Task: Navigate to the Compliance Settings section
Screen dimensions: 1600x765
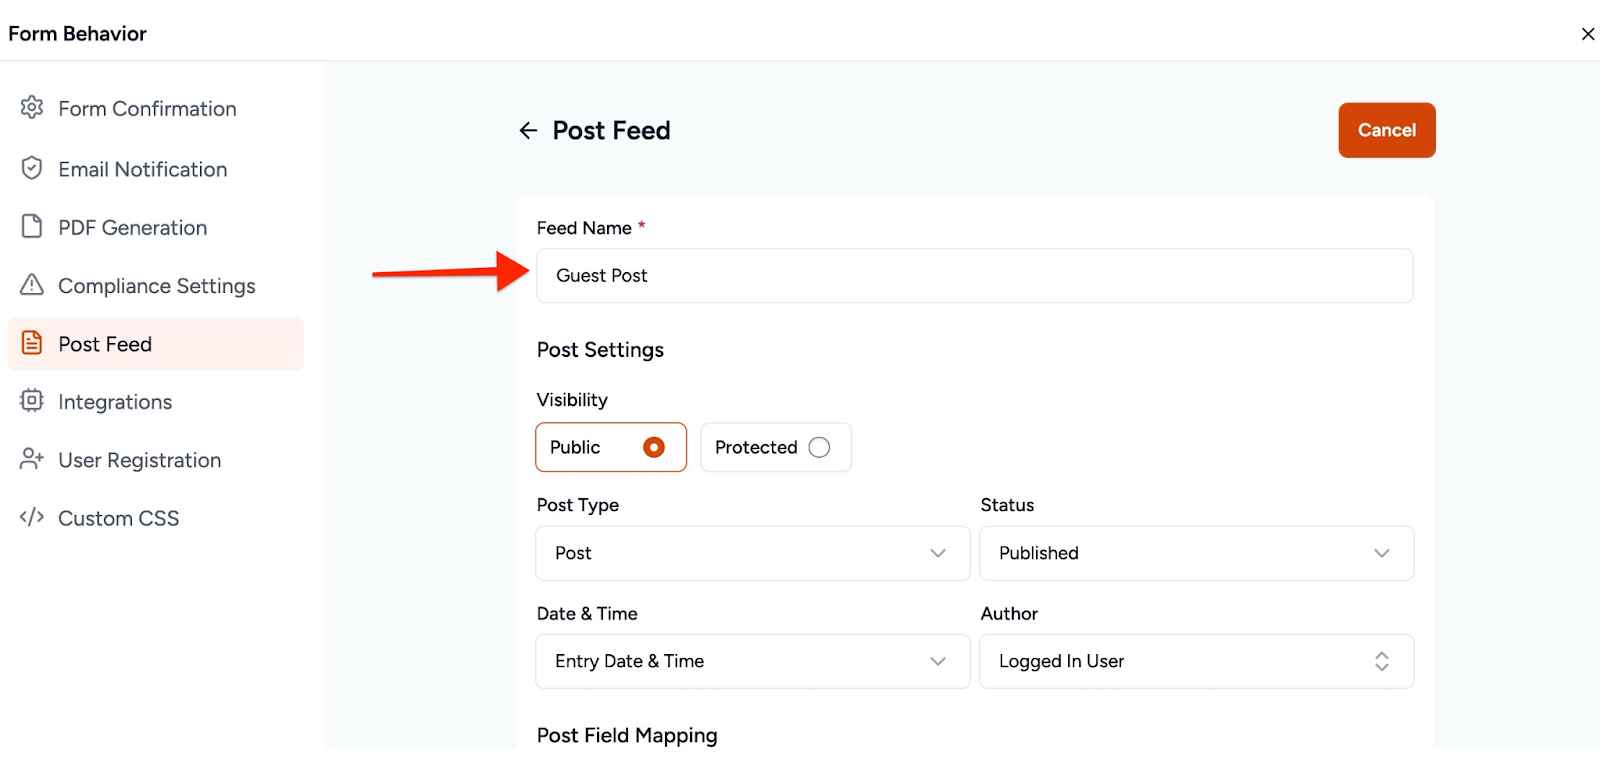Action: point(157,285)
